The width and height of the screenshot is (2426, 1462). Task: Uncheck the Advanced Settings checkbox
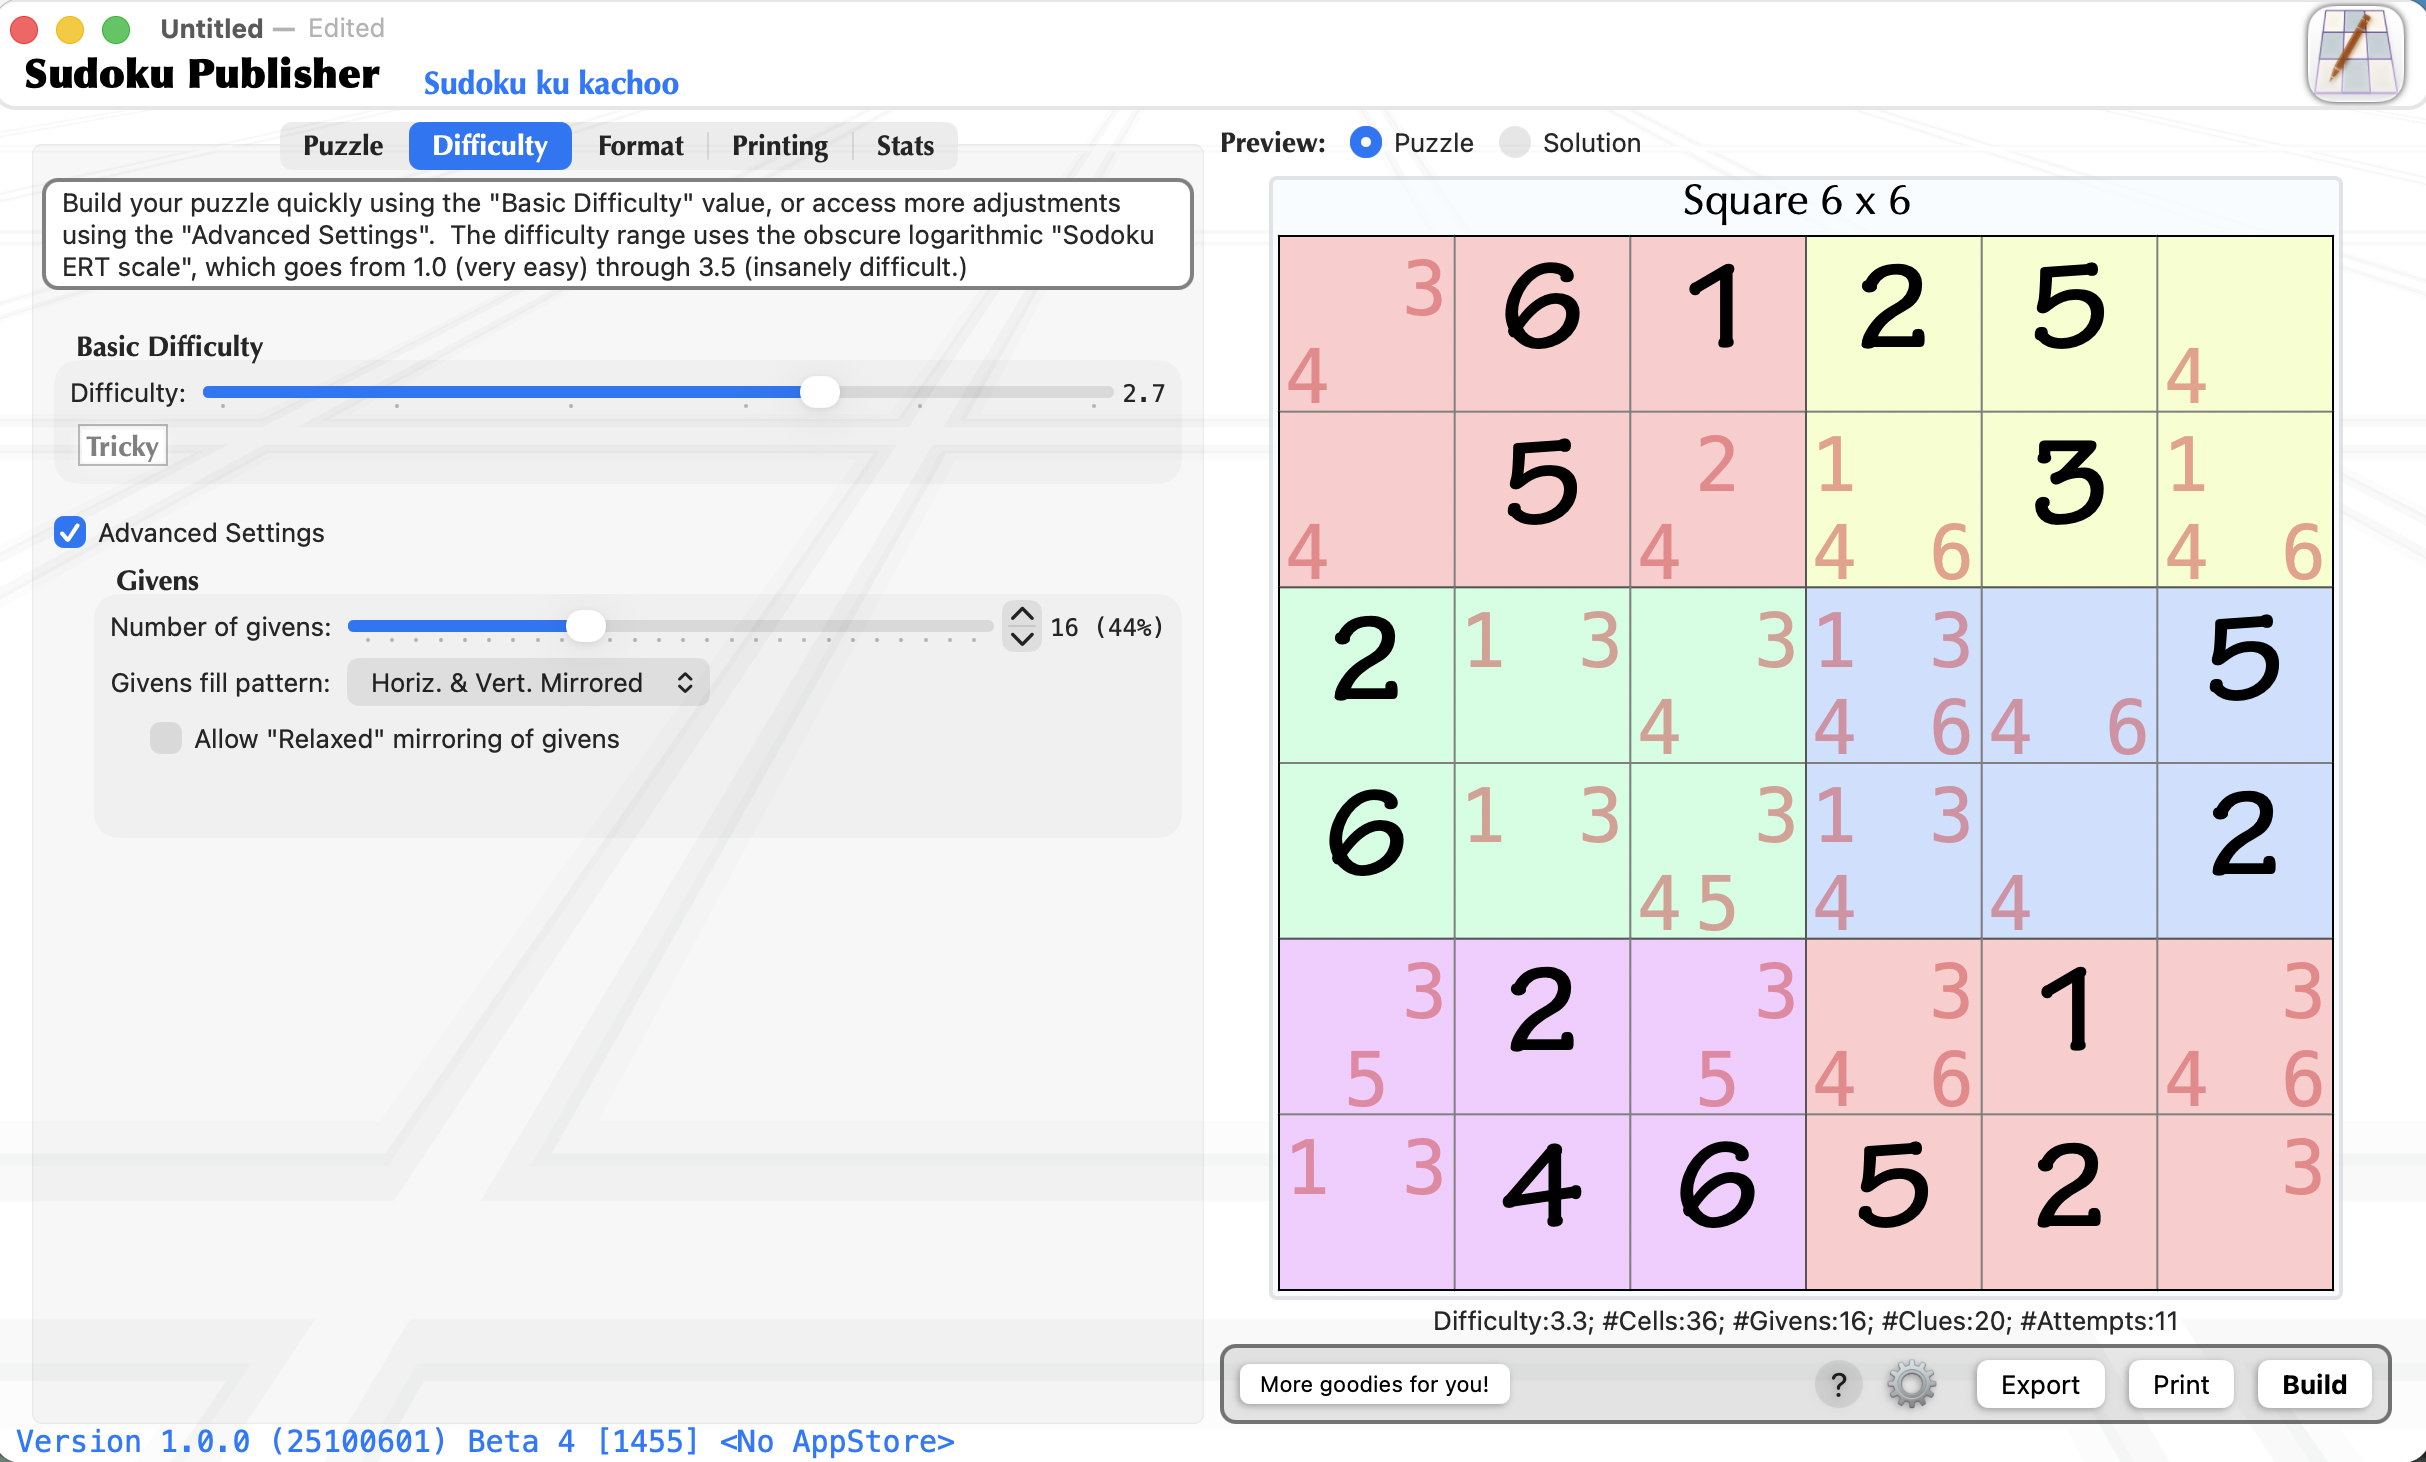(70, 532)
